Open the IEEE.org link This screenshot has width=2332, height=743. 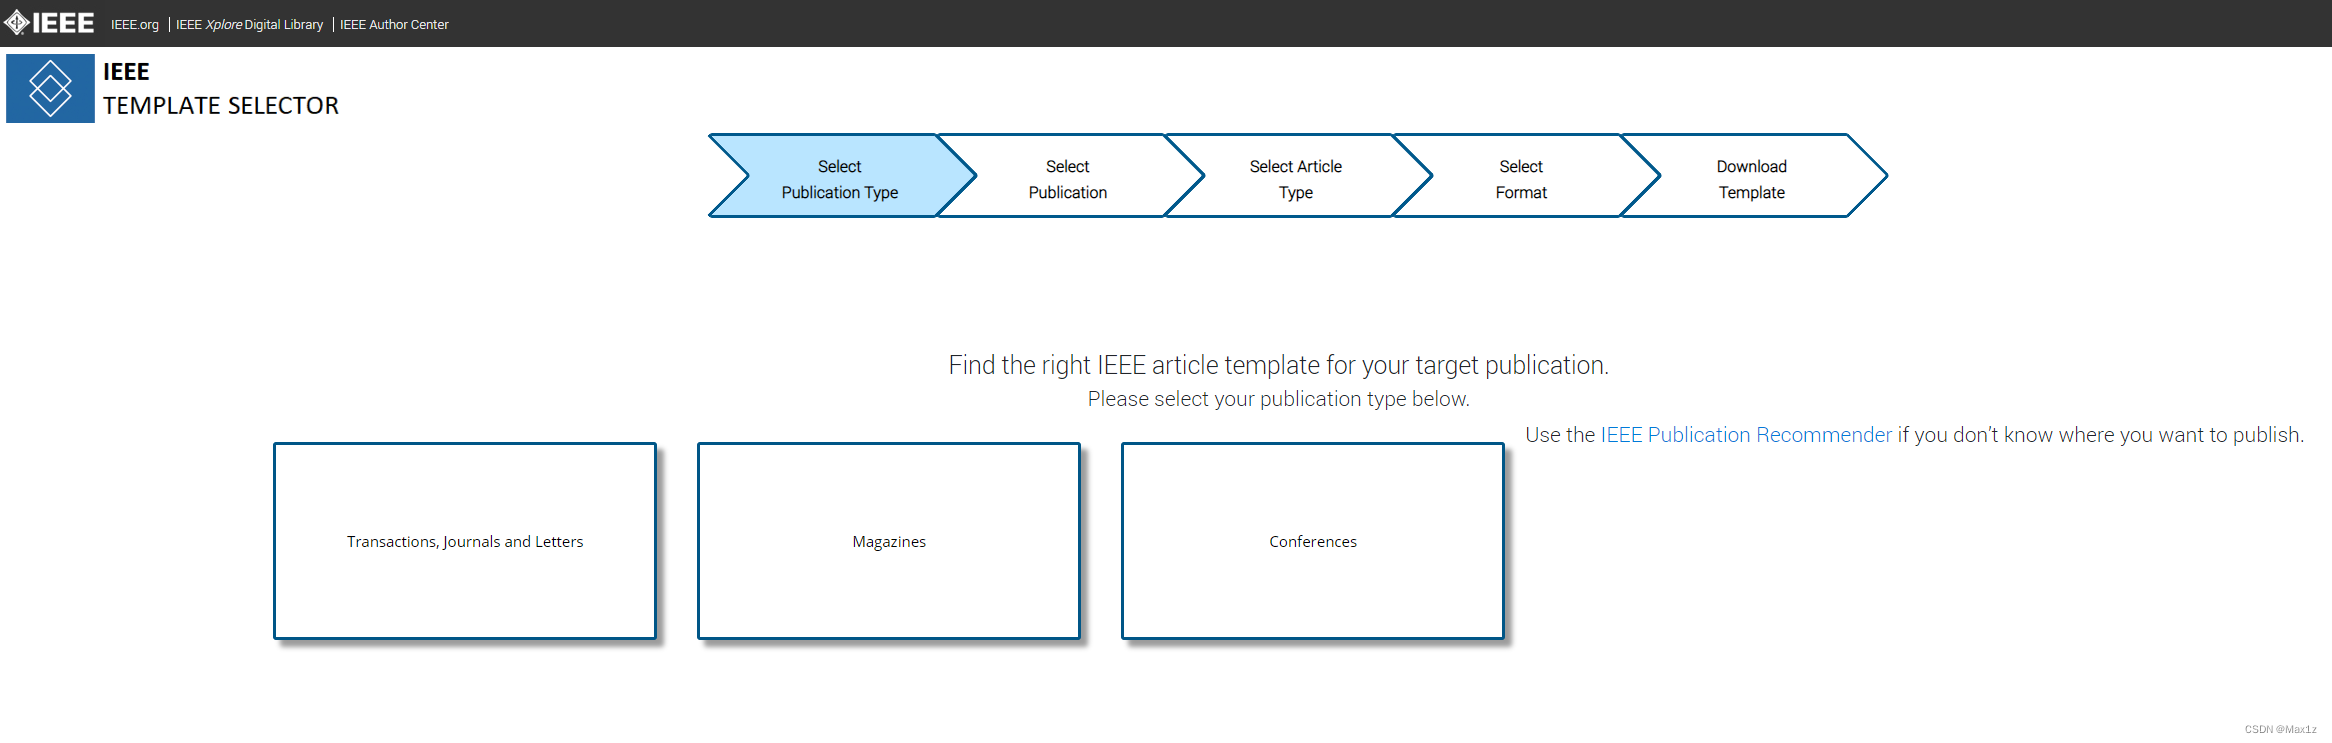(135, 25)
